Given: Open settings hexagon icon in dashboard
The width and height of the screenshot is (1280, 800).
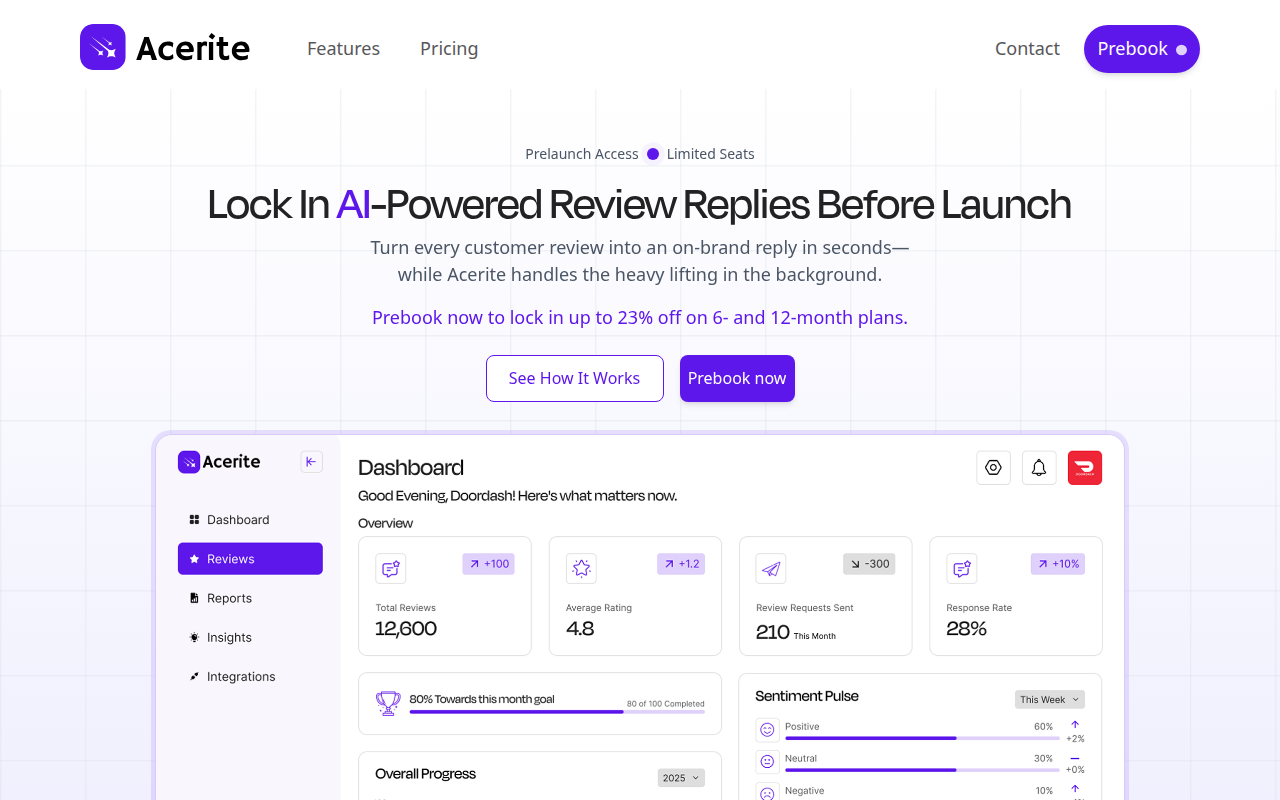Looking at the screenshot, I should (993, 467).
